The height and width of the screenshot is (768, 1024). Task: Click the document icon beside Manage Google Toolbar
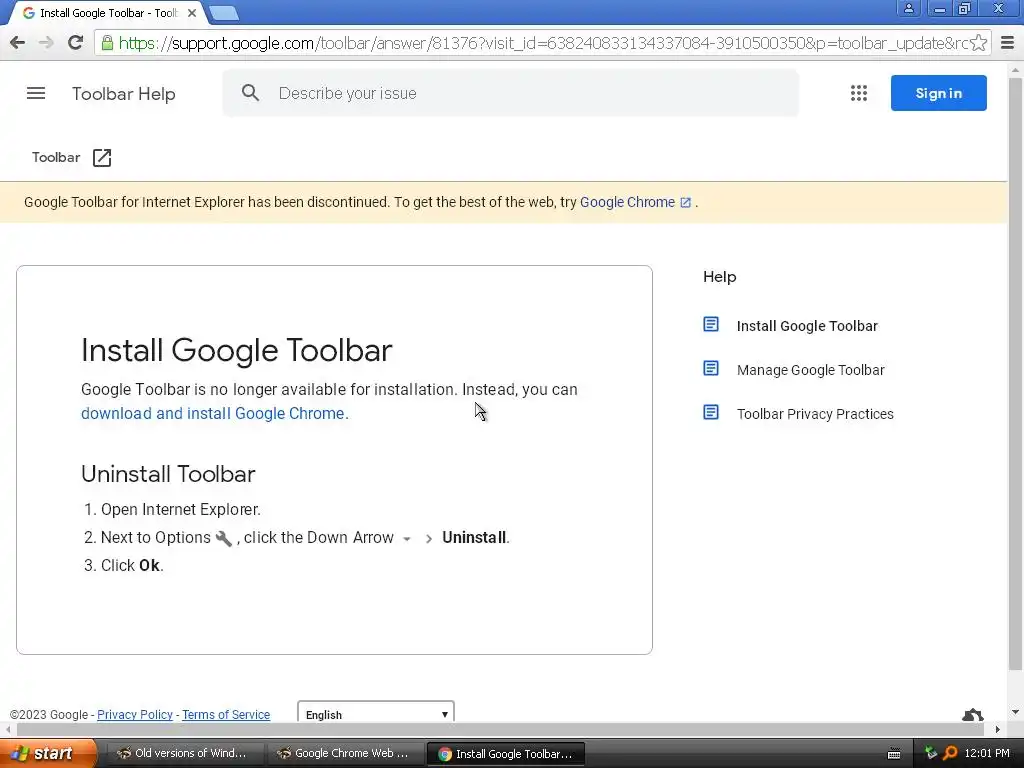pos(711,369)
